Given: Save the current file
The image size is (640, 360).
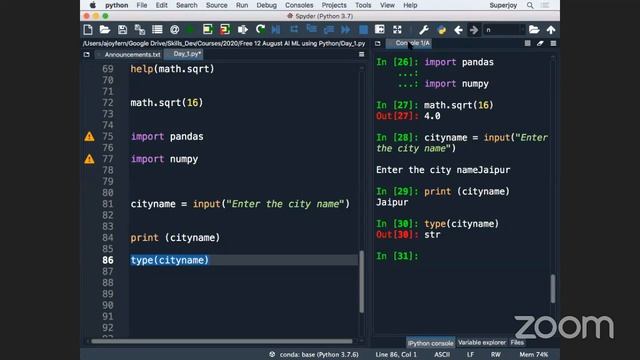Looking at the screenshot, I should [x=122, y=30].
